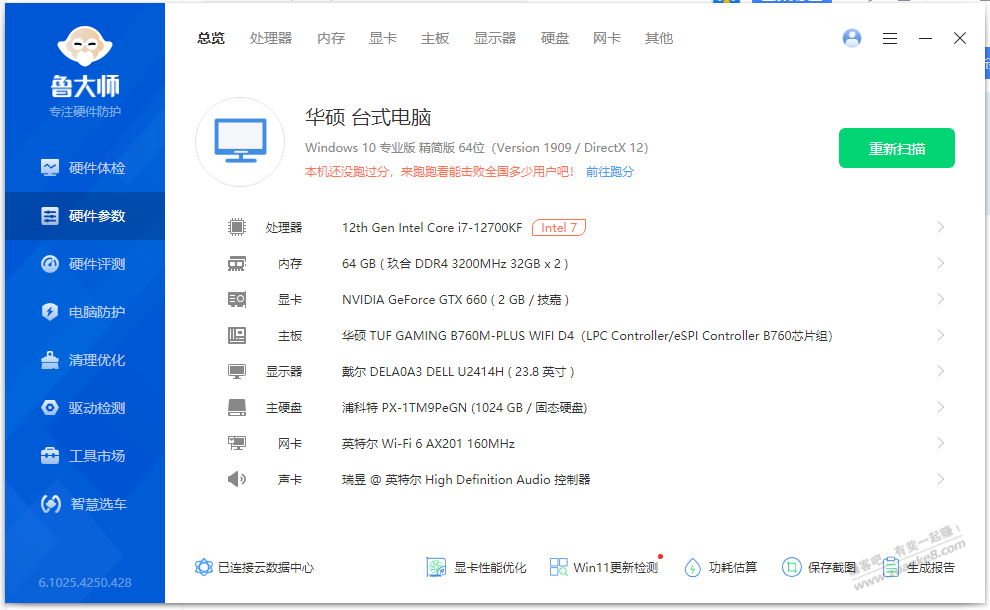Click the Intel 7 process badge

click(x=559, y=227)
